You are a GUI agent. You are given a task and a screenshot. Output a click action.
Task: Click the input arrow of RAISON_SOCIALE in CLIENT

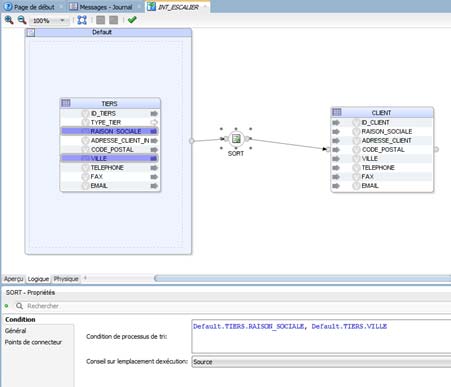336,132
